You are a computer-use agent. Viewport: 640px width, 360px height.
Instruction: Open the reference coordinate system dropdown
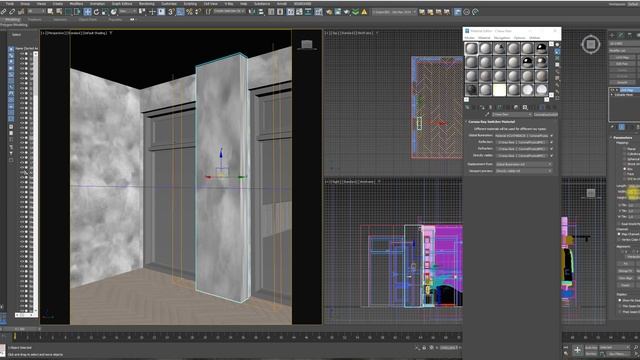coord(128,12)
